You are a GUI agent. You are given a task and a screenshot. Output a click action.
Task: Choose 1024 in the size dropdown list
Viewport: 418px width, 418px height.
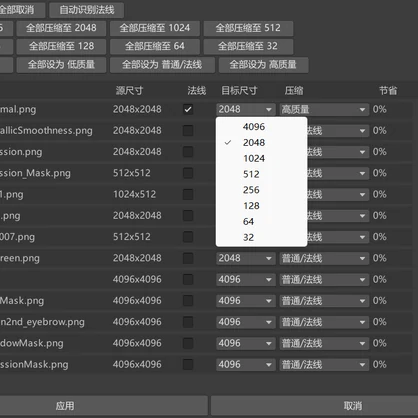(x=261, y=158)
